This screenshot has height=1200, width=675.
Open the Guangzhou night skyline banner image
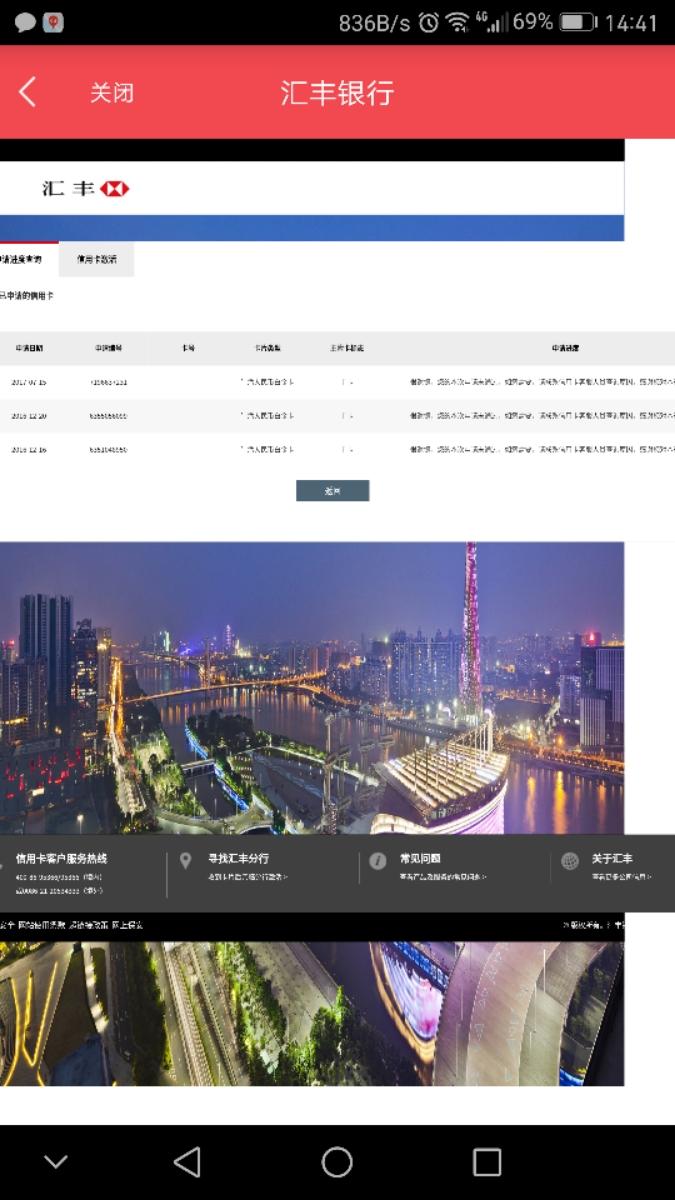[312, 688]
